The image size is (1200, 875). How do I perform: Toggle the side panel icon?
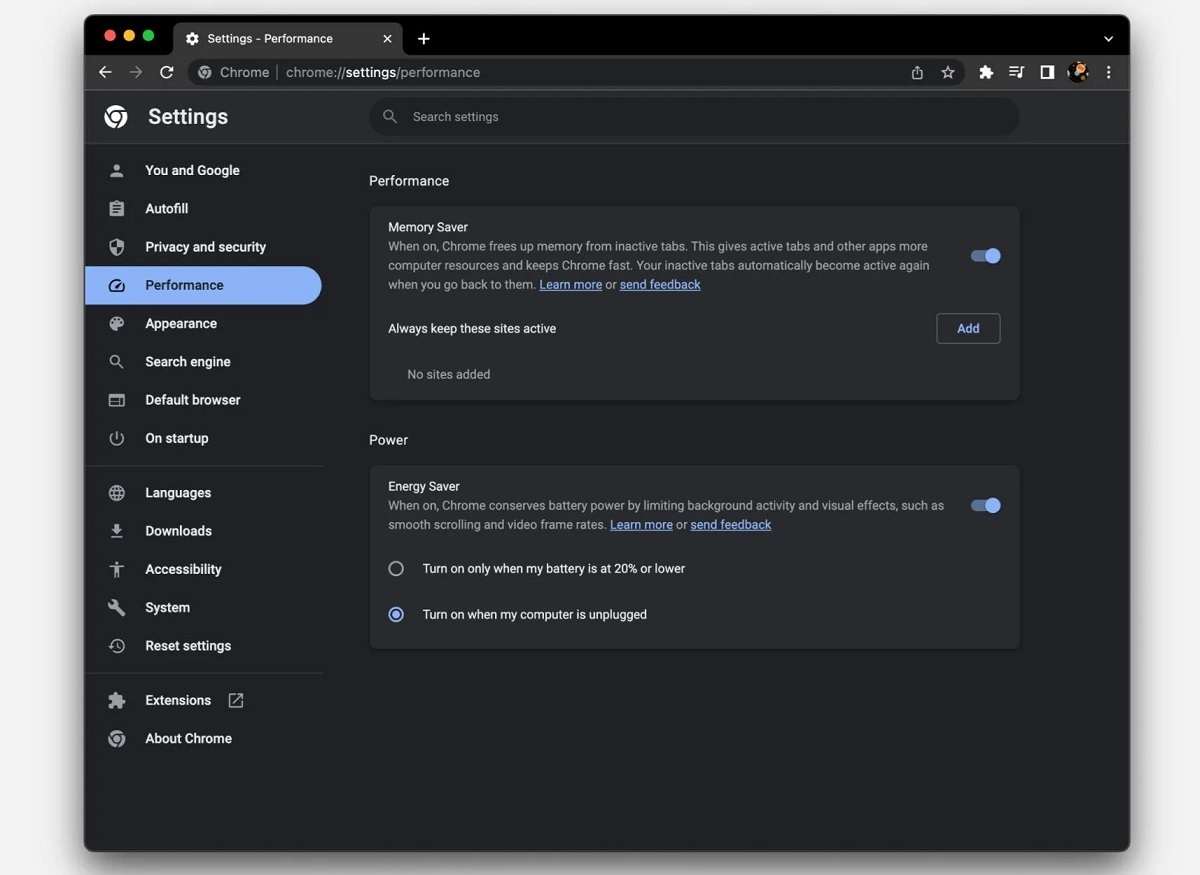[x=1047, y=72]
